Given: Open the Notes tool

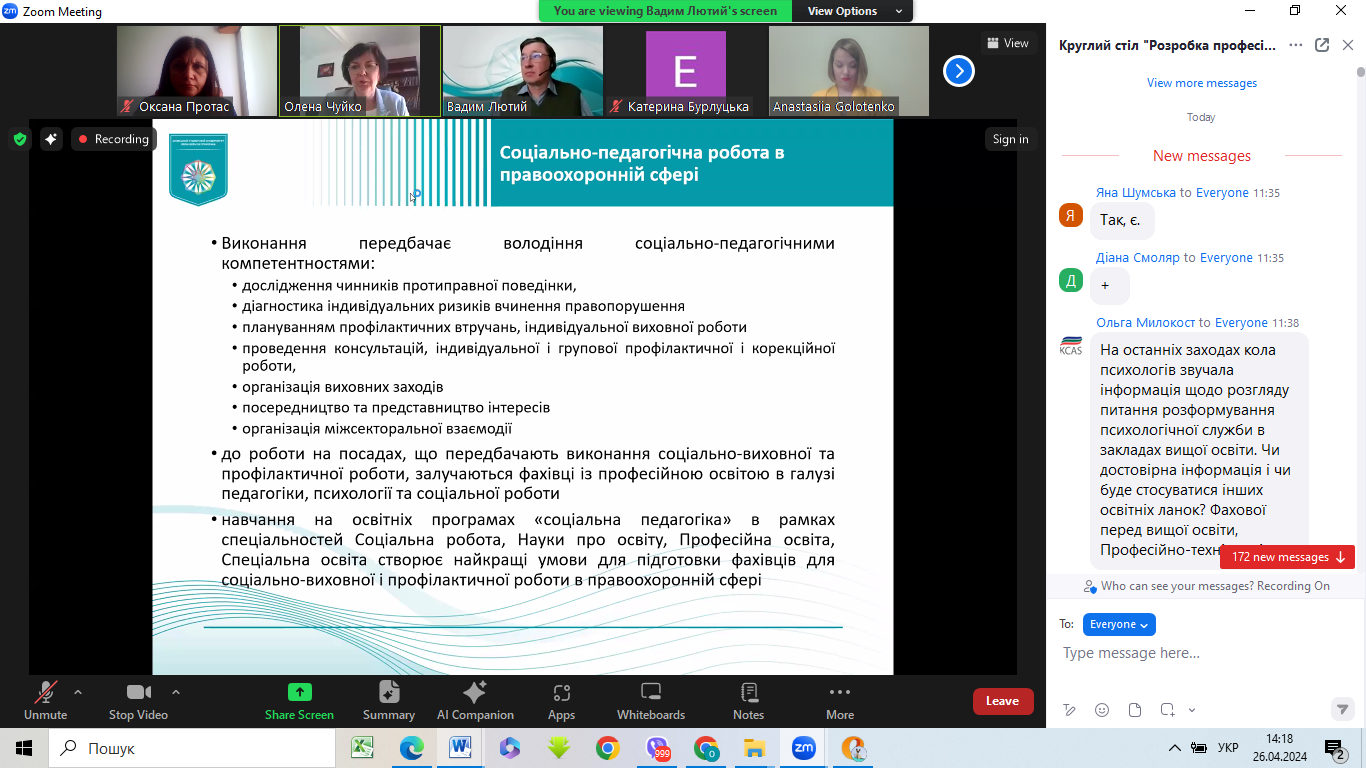Looking at the screenshot, I should click(x=748, y=700).
